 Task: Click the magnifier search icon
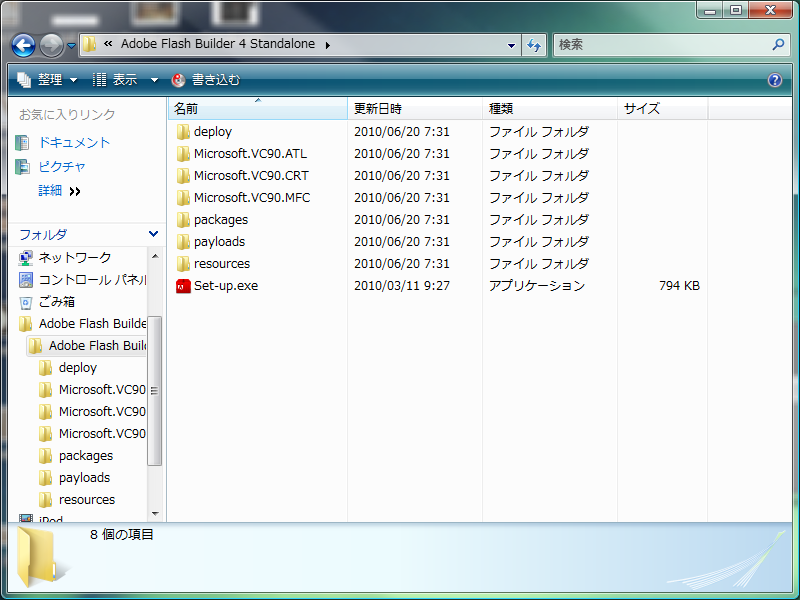[778, 45]
